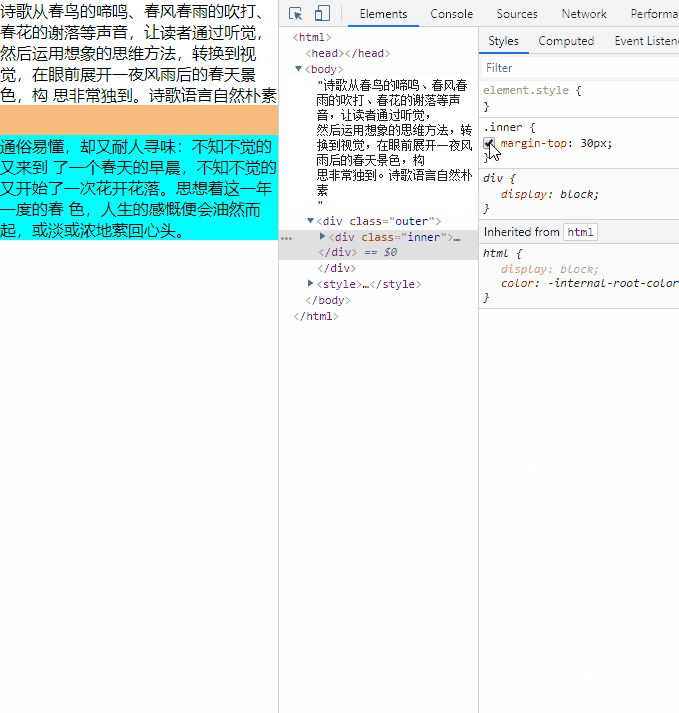This screenshot has width=679, height=713.
Task: Collapse the body element node
Action: tap(298, 69)
